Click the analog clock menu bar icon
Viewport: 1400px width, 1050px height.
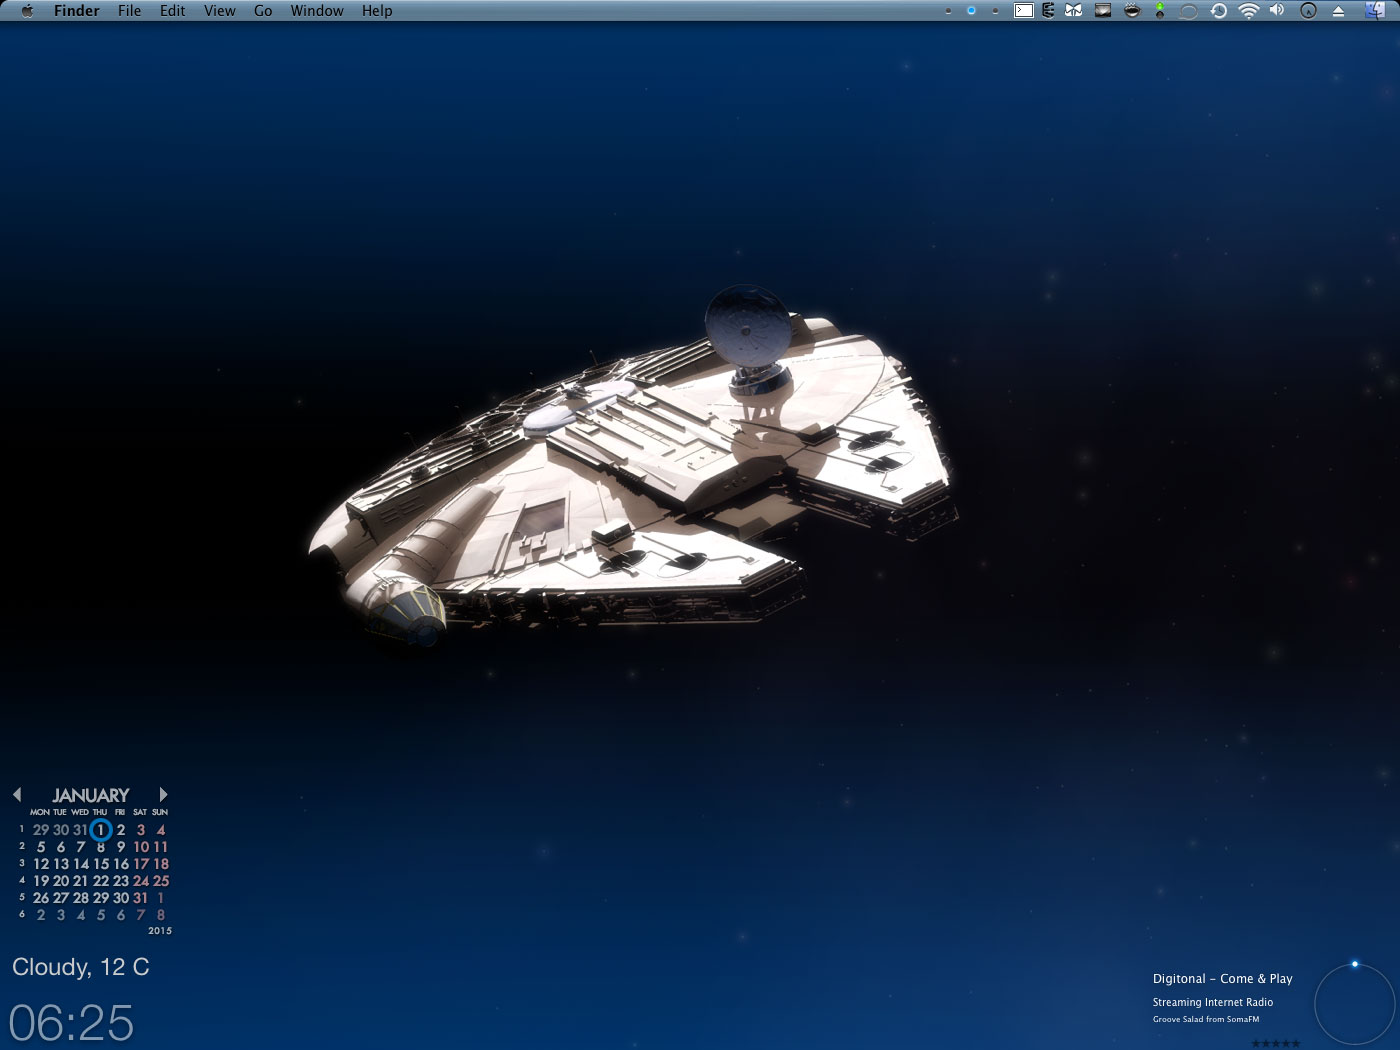tap(1308, 11)
